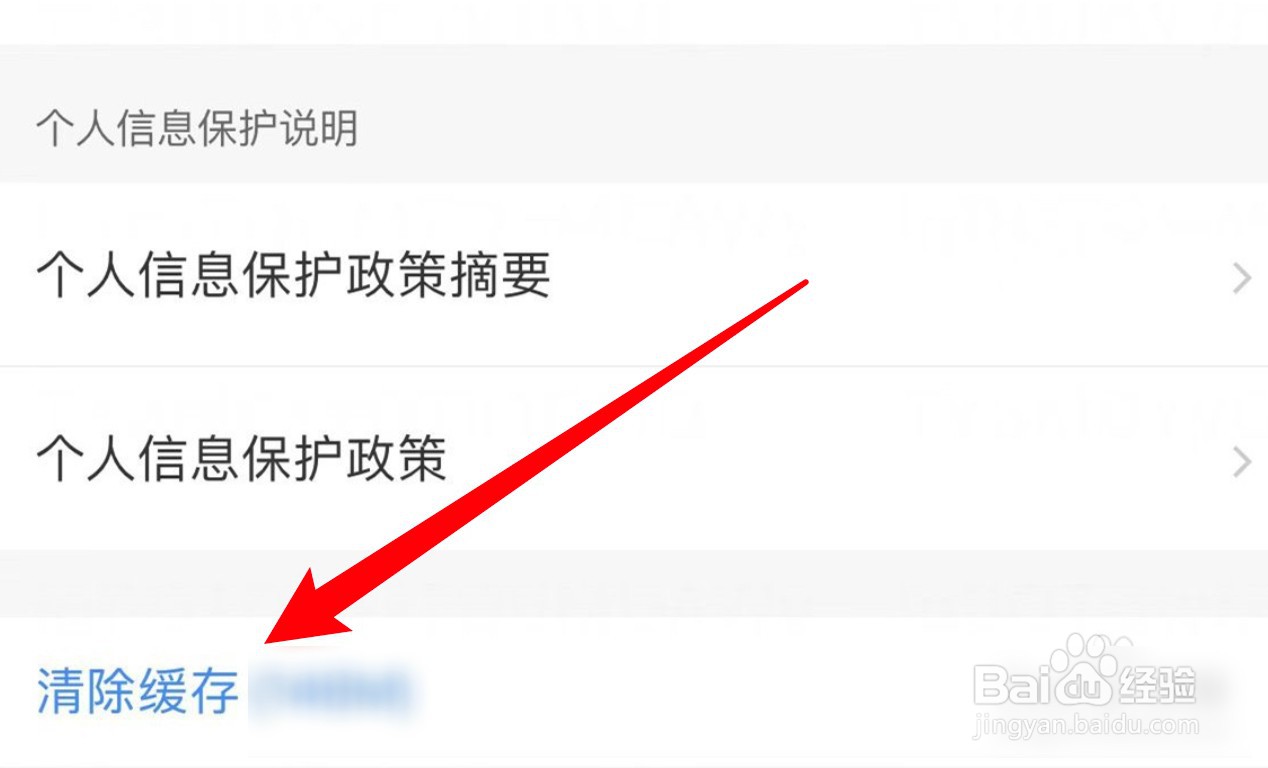
Task: Tap chevron arrow on 个人信息保护政策 row
Action: point(1241,462)
